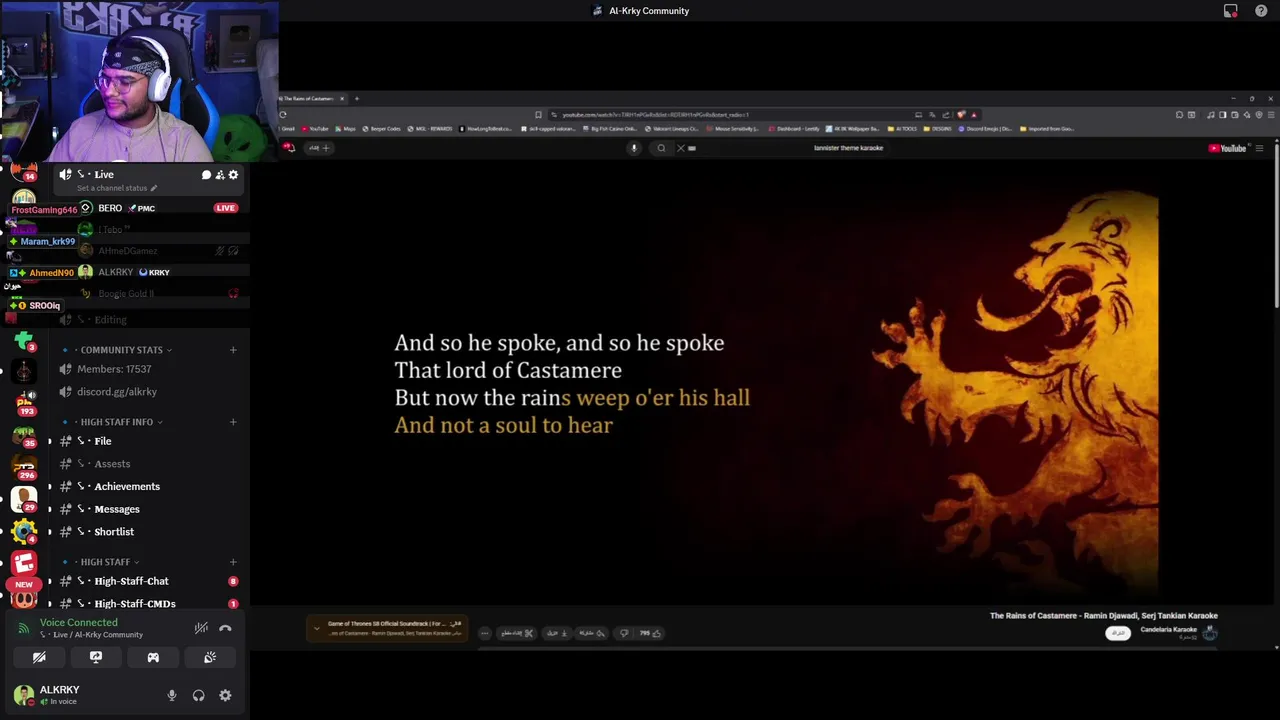This screenshot has height=720, width=1280.
Task: Click the red LIVE badge next to BERO
Action: tap(225, 208)
